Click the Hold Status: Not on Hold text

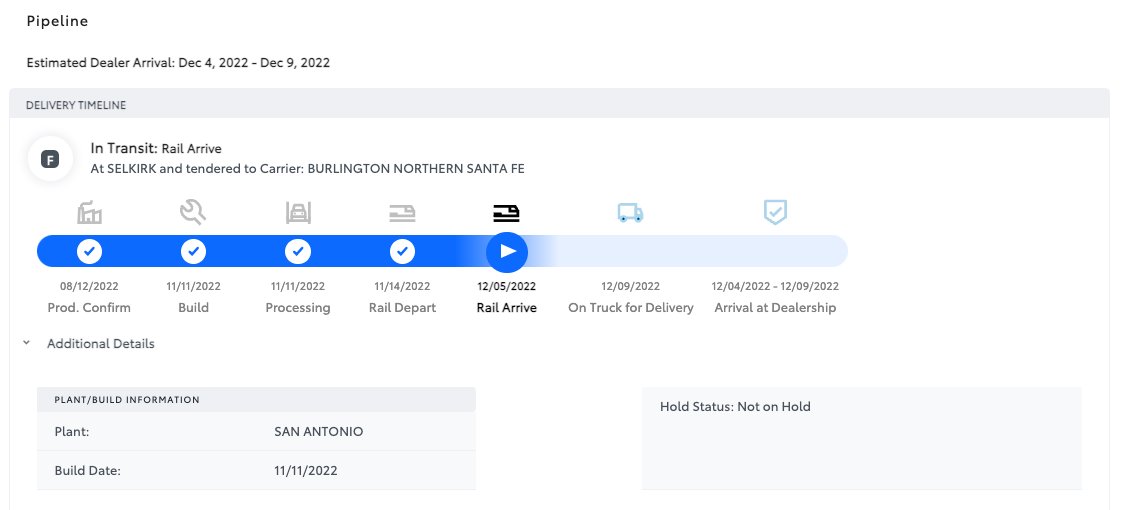(735, 407)
